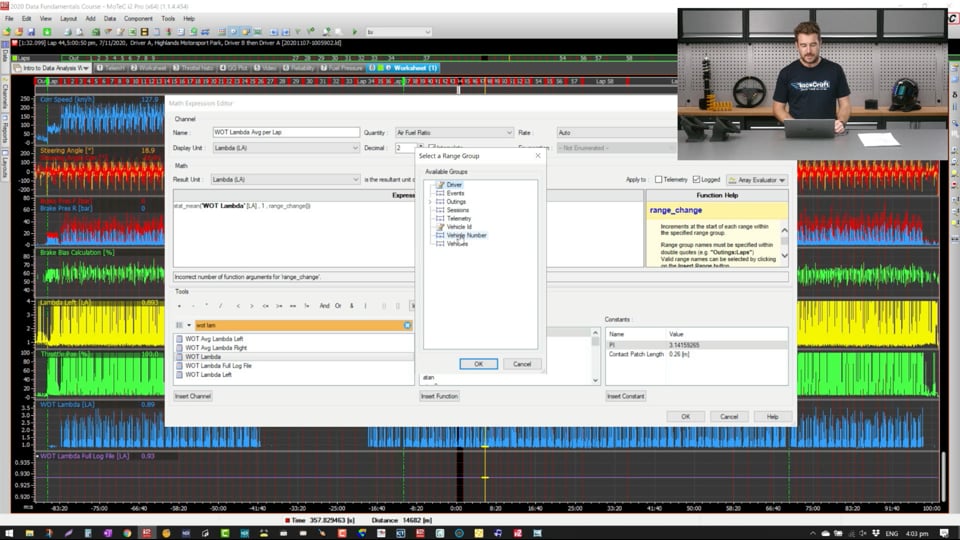The width and height of the screenshot is (960, 540).
Task: Expand the Outings tree node
Action: point(430,202)
